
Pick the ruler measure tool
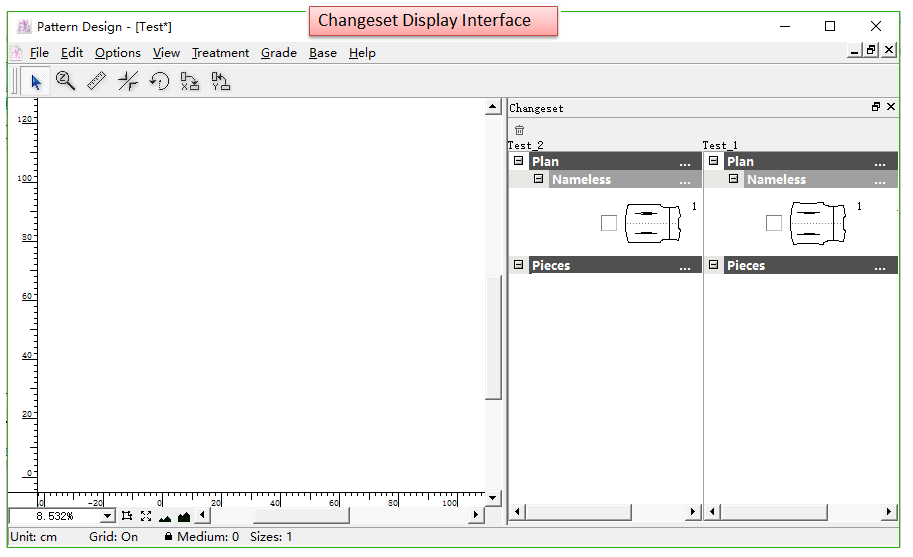coord(97,82)
